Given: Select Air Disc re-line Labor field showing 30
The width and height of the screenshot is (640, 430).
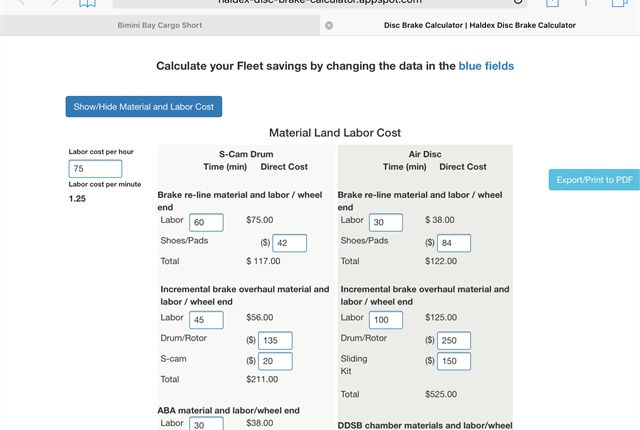Looking at the screenshot, I should pyautogui.click(x=386, y=222).
